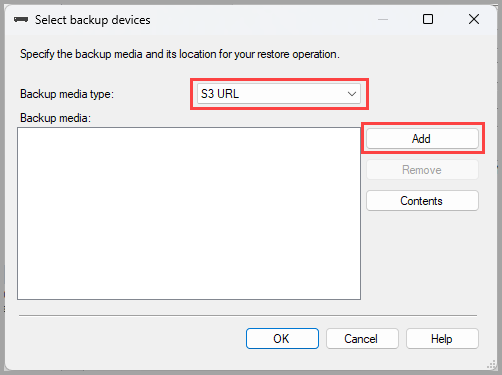Click inside the Backup media list box
The image size is (502, 375).
[189, 213]
